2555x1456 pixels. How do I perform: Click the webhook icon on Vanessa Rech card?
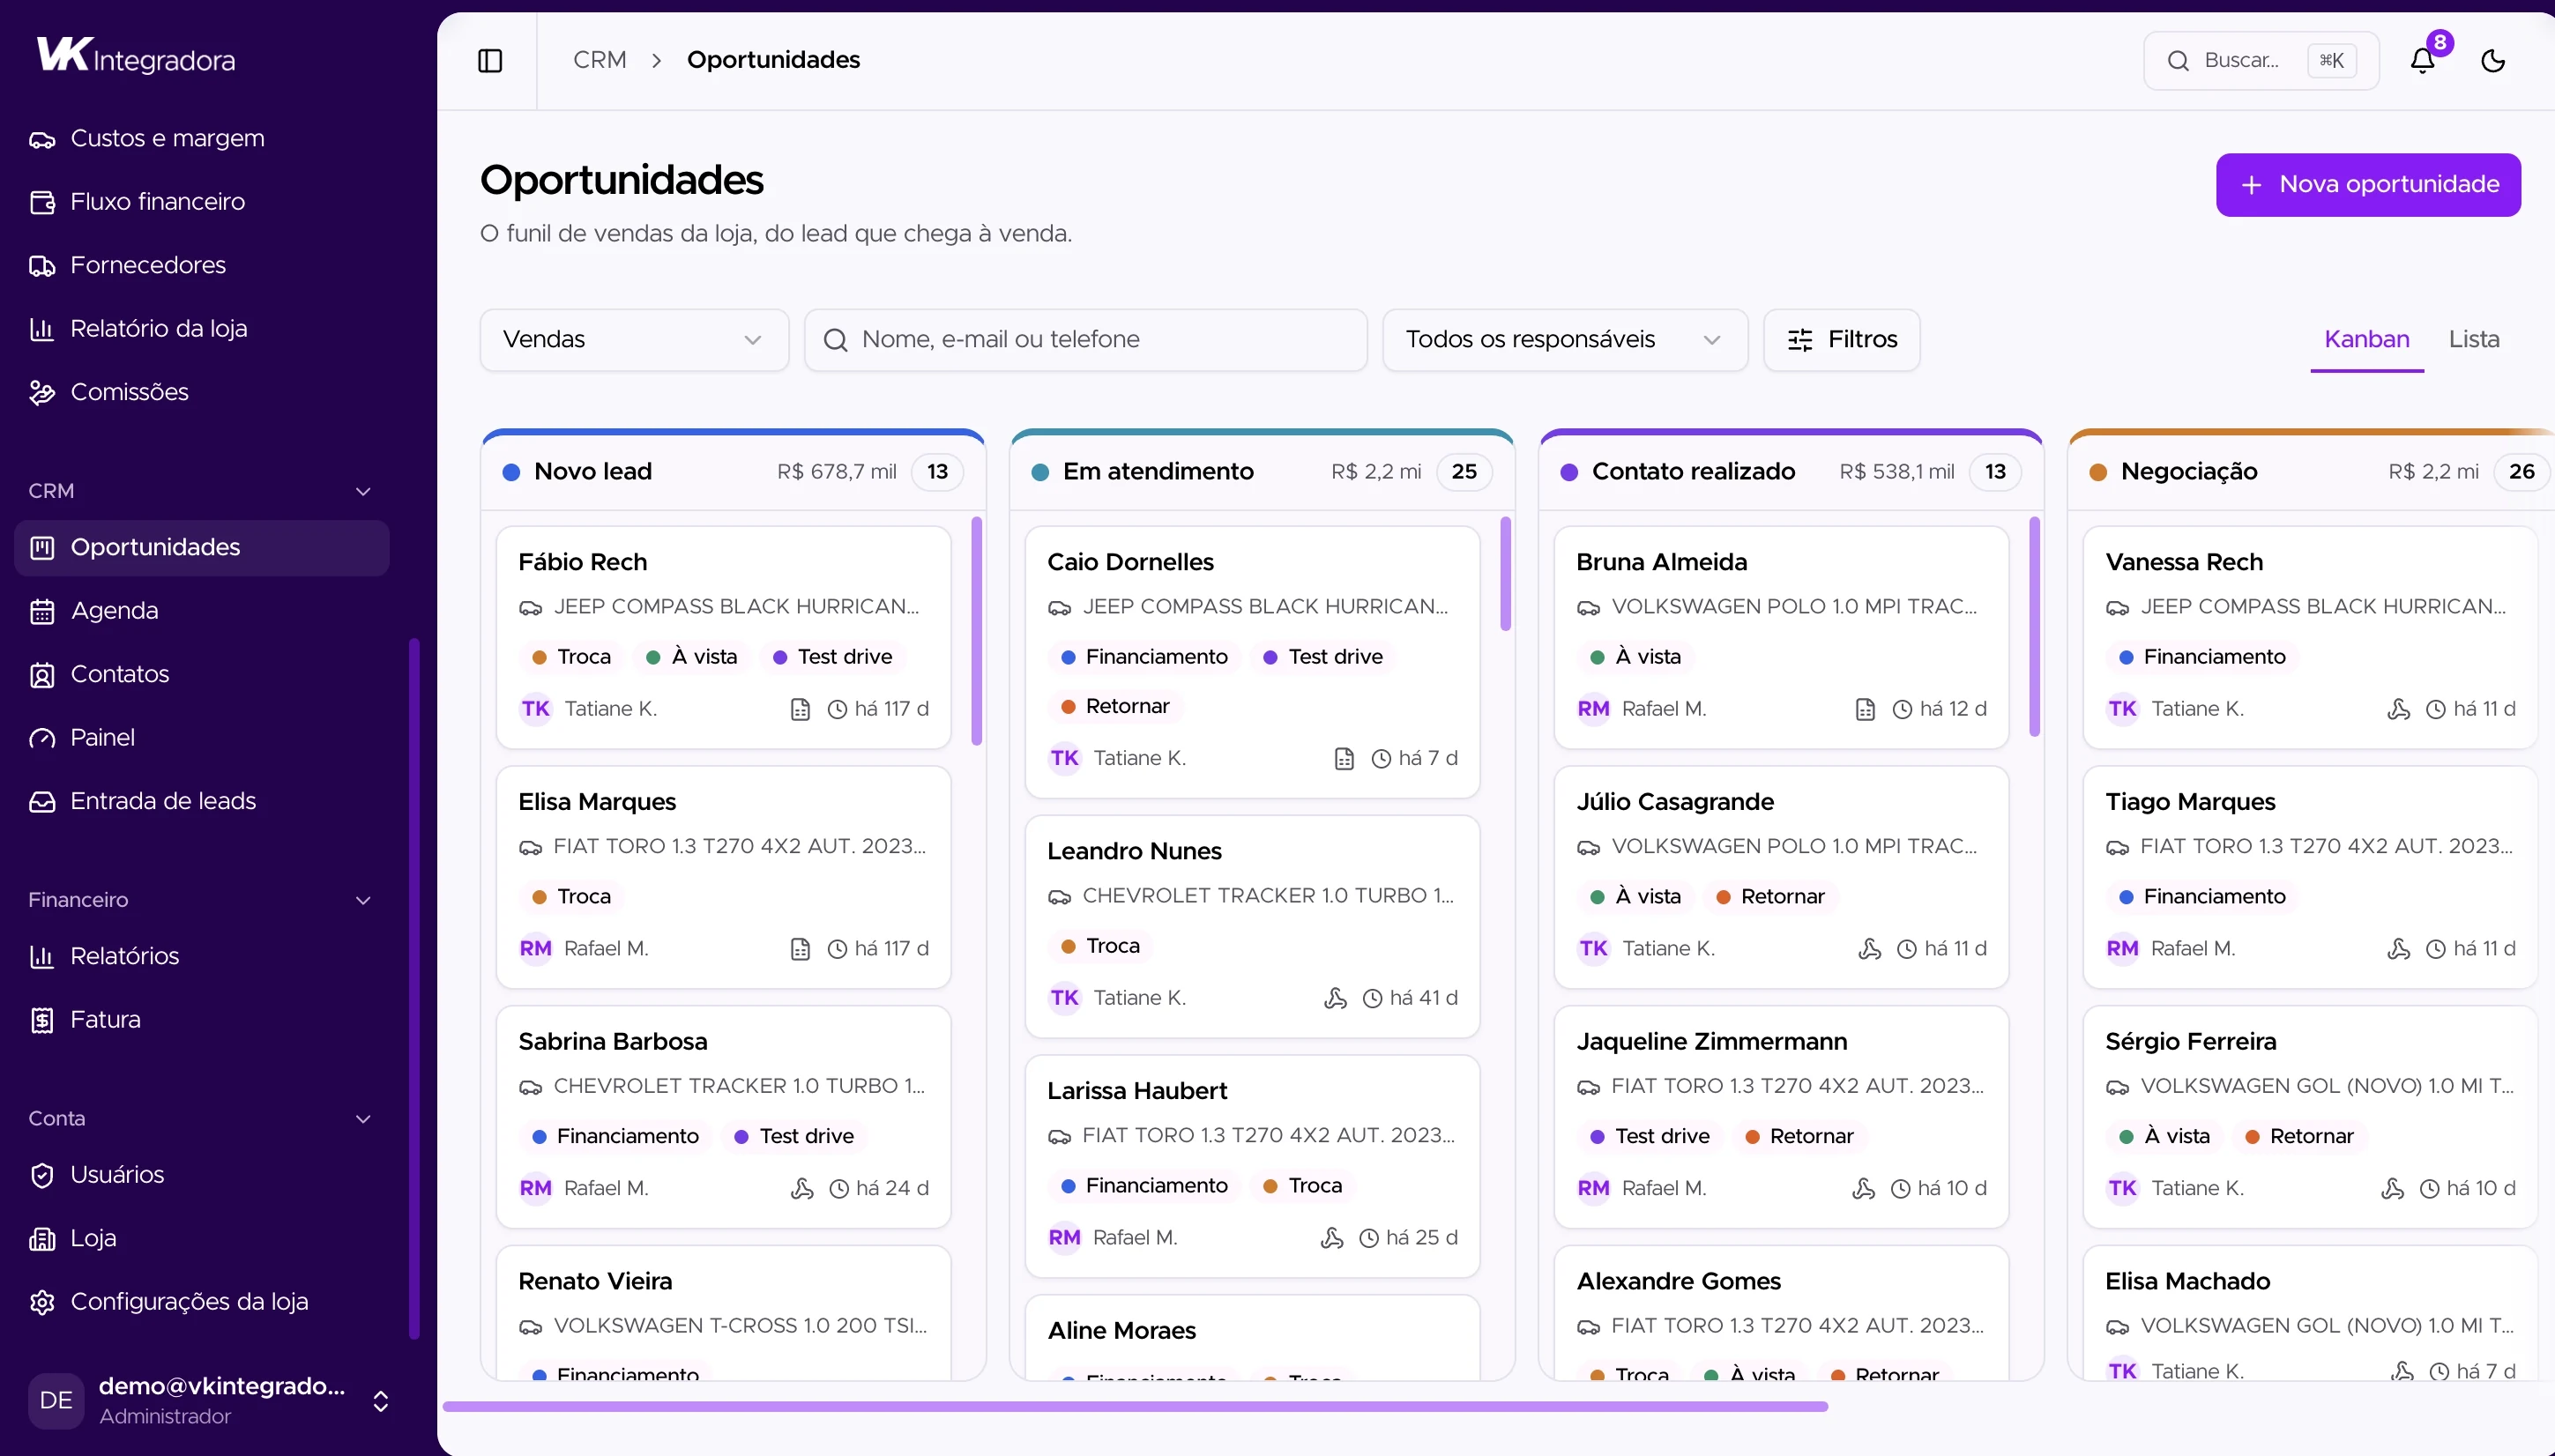[x=2398, y=710]
